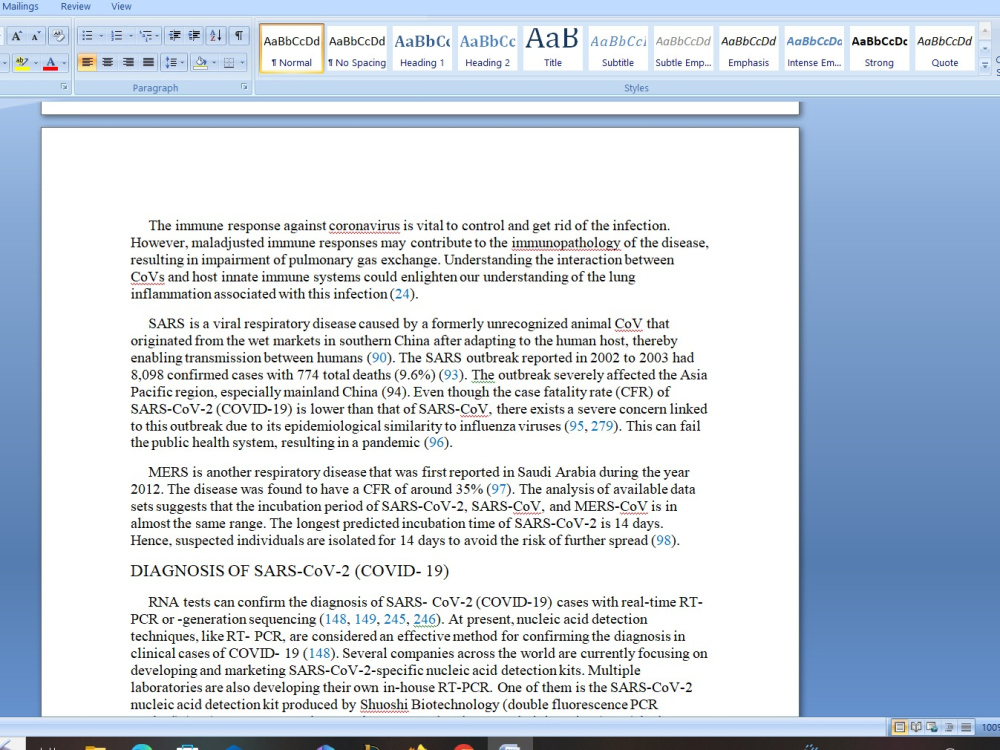Open the Borders dropdown arrow
Image resolution: width=1000 pixels, height=750 pixels.
(242, 62)
